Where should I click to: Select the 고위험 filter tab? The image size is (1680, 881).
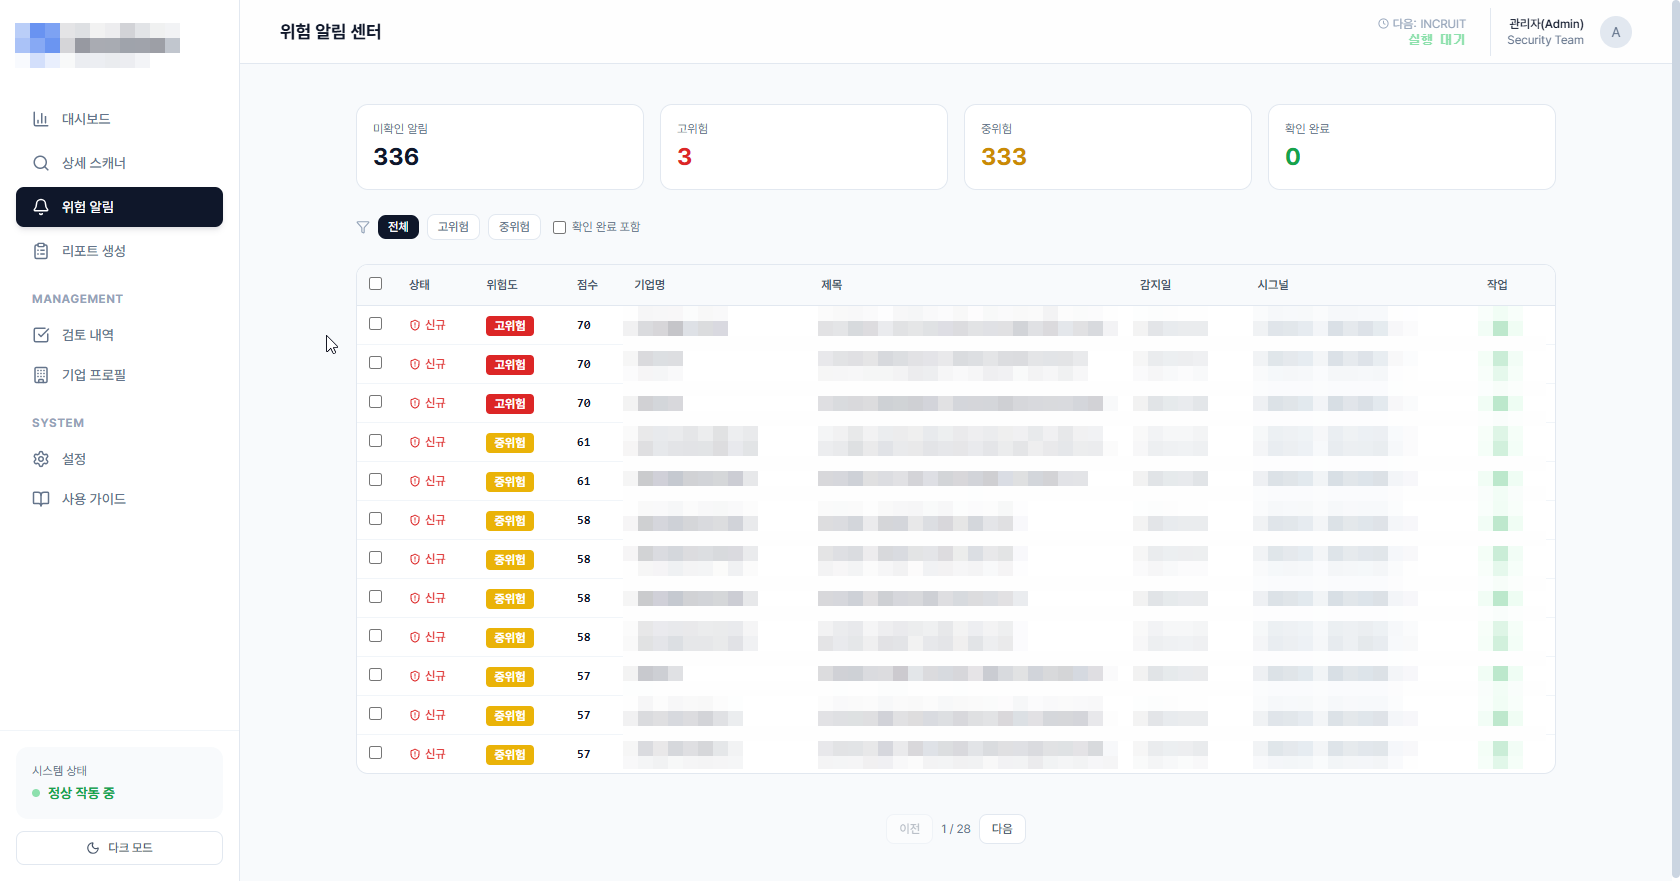click(453, 227)
